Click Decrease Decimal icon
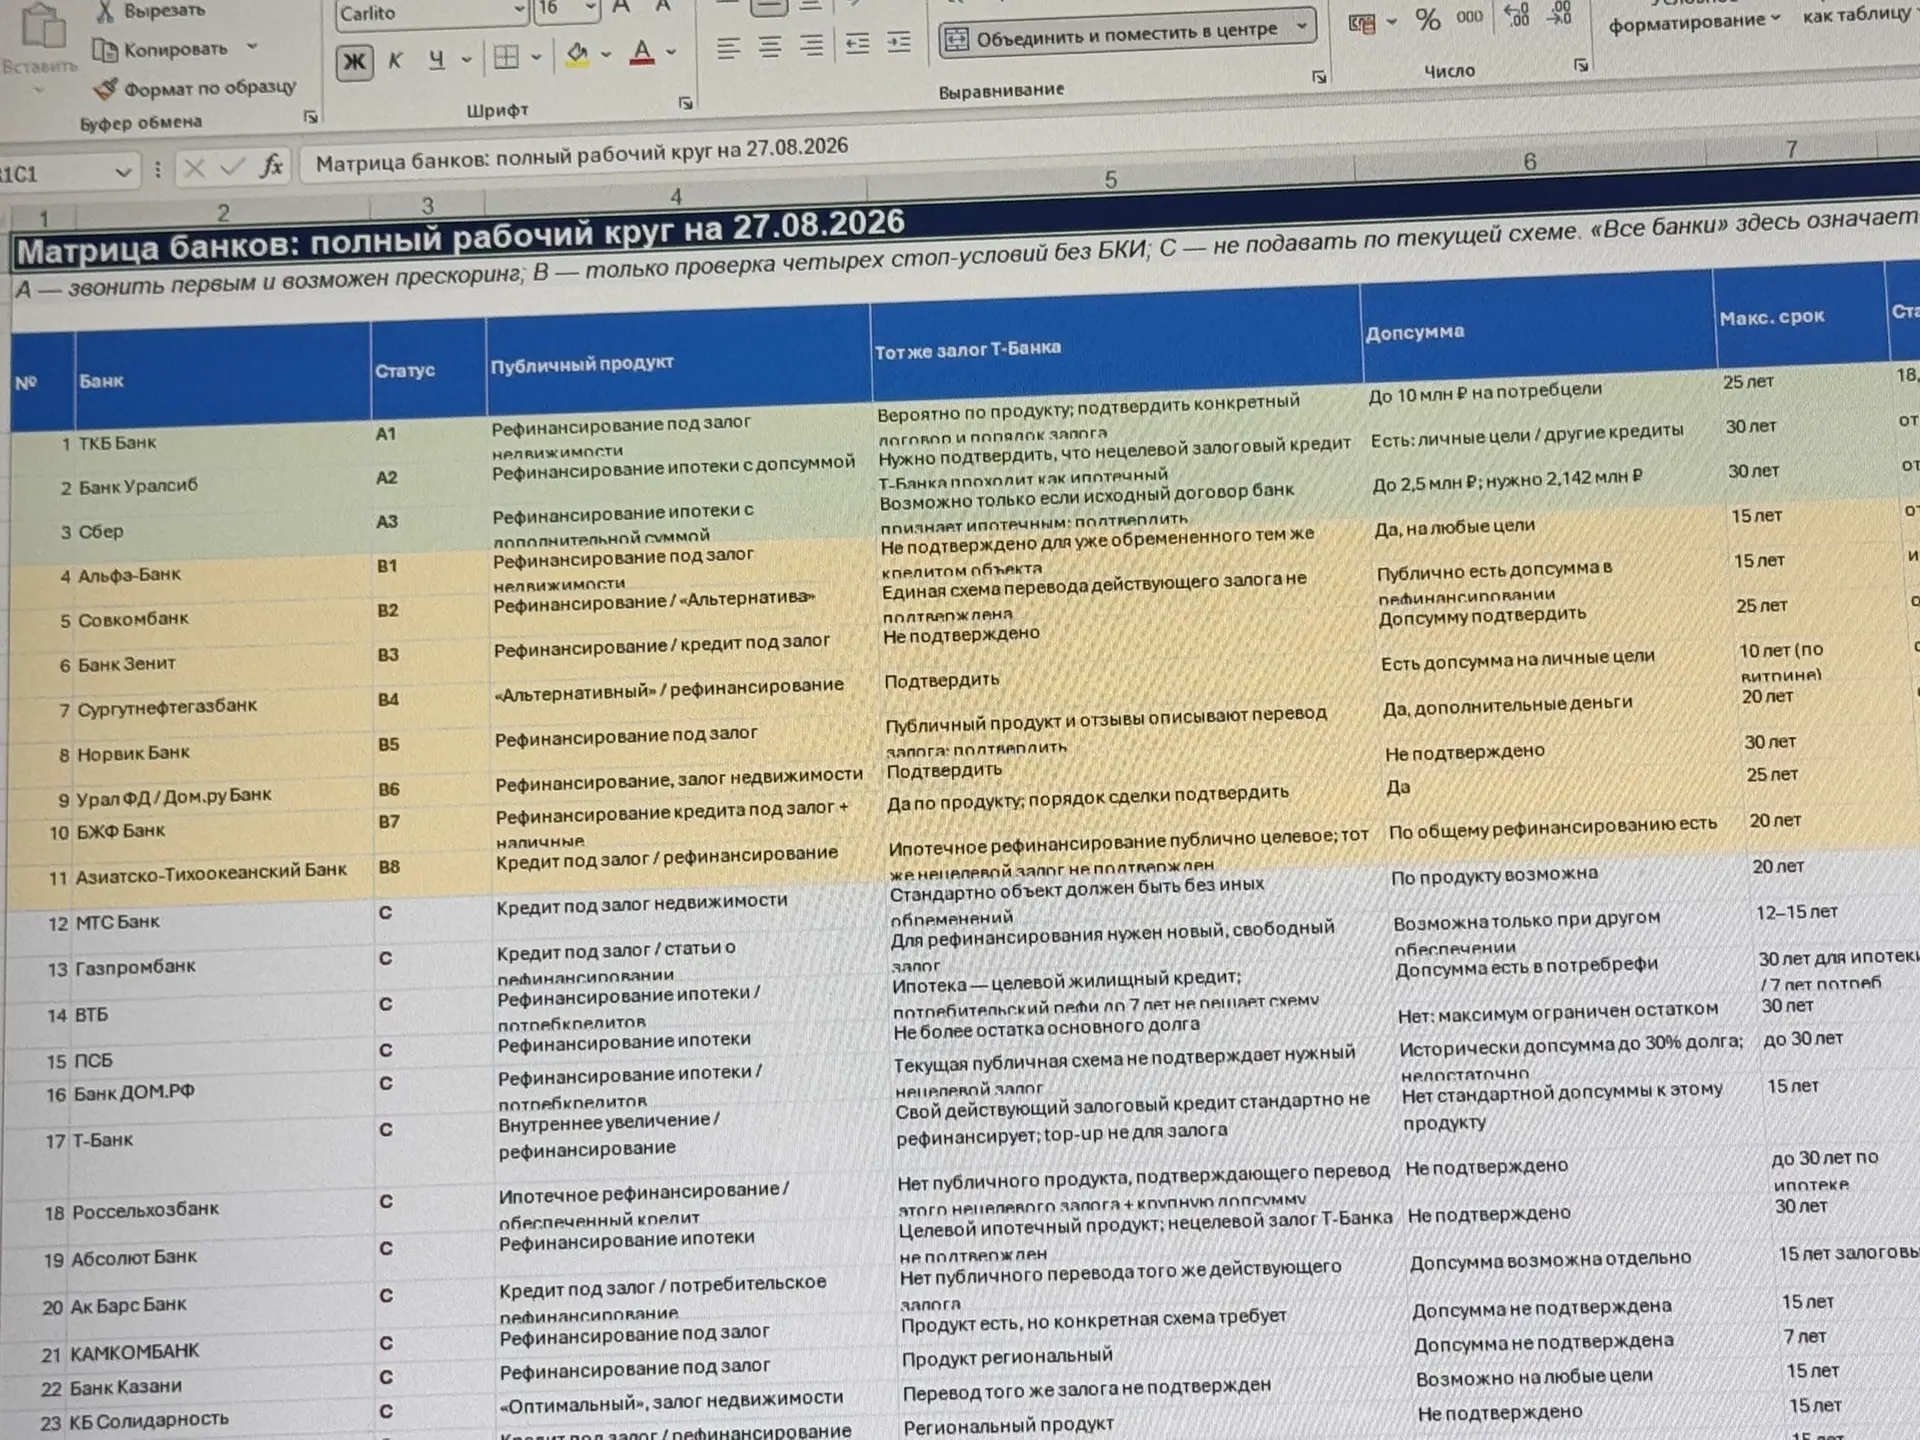 click(x=1559, y=13)
